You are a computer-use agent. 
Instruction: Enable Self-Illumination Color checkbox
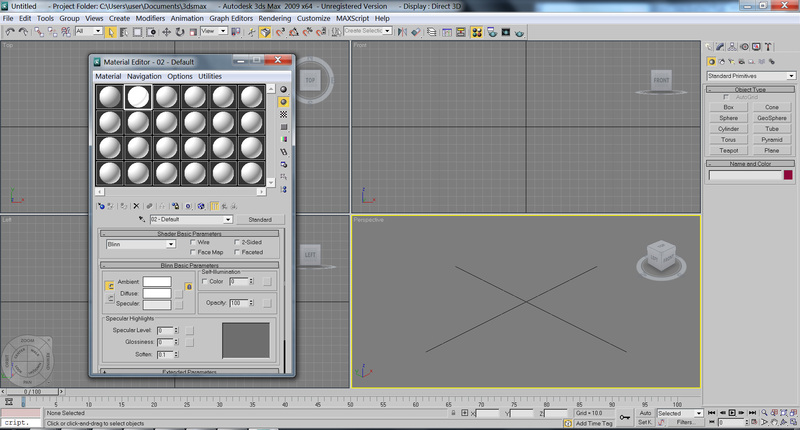click(205, 282)
